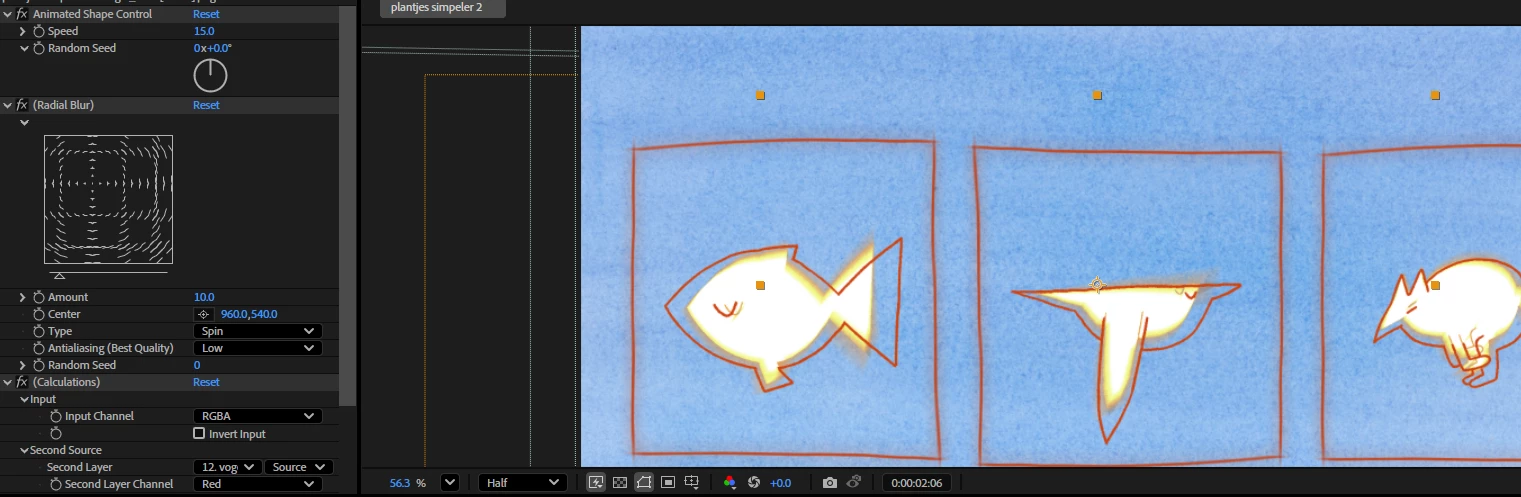
Task: Open Second Layer Channel dropdown showing Red
Action: (x=258, y=484)
